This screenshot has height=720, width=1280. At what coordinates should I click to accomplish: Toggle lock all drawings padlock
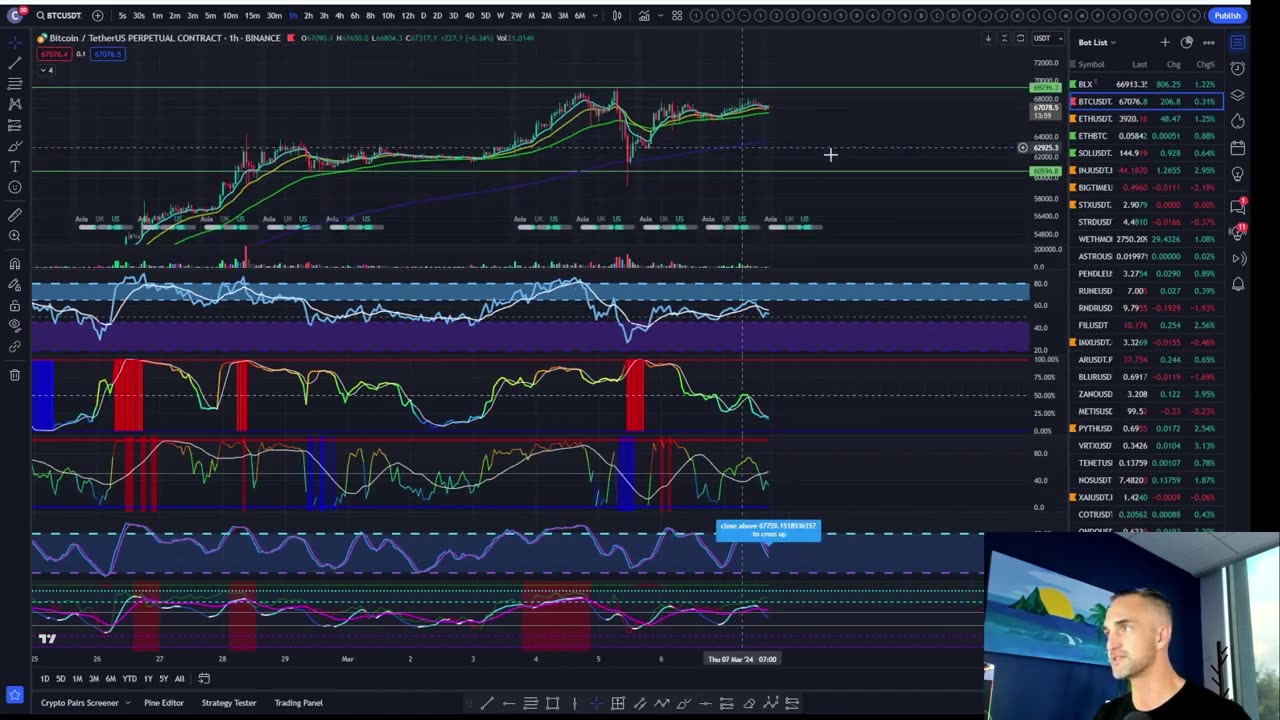15,306
